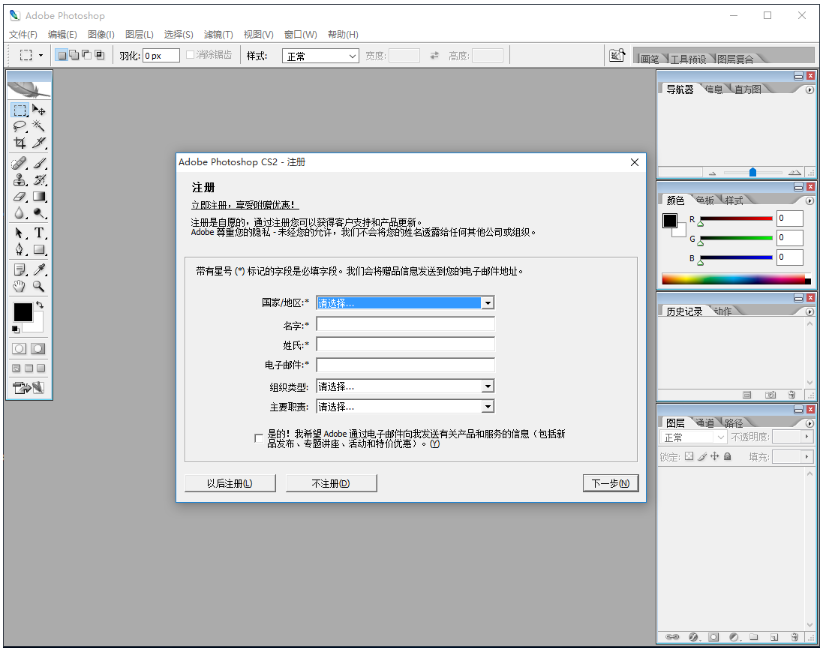Enable the Adobe email updates checkbox
The width and height of the screenshot is (822, 648).
click(259, 438)
